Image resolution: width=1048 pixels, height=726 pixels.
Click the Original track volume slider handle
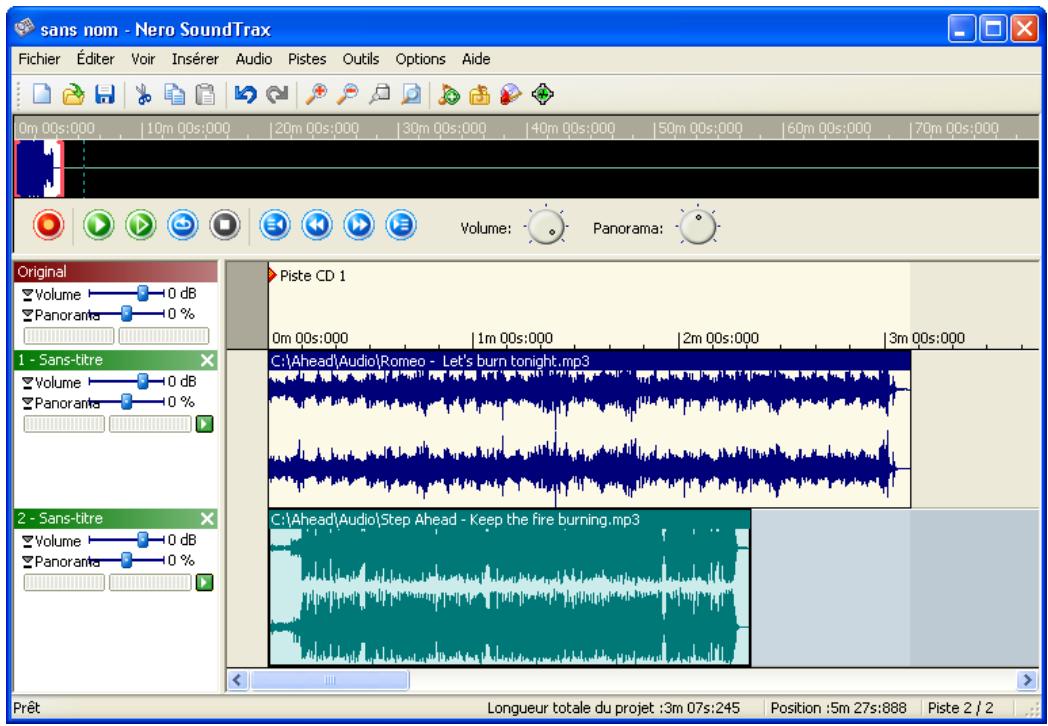142,293
